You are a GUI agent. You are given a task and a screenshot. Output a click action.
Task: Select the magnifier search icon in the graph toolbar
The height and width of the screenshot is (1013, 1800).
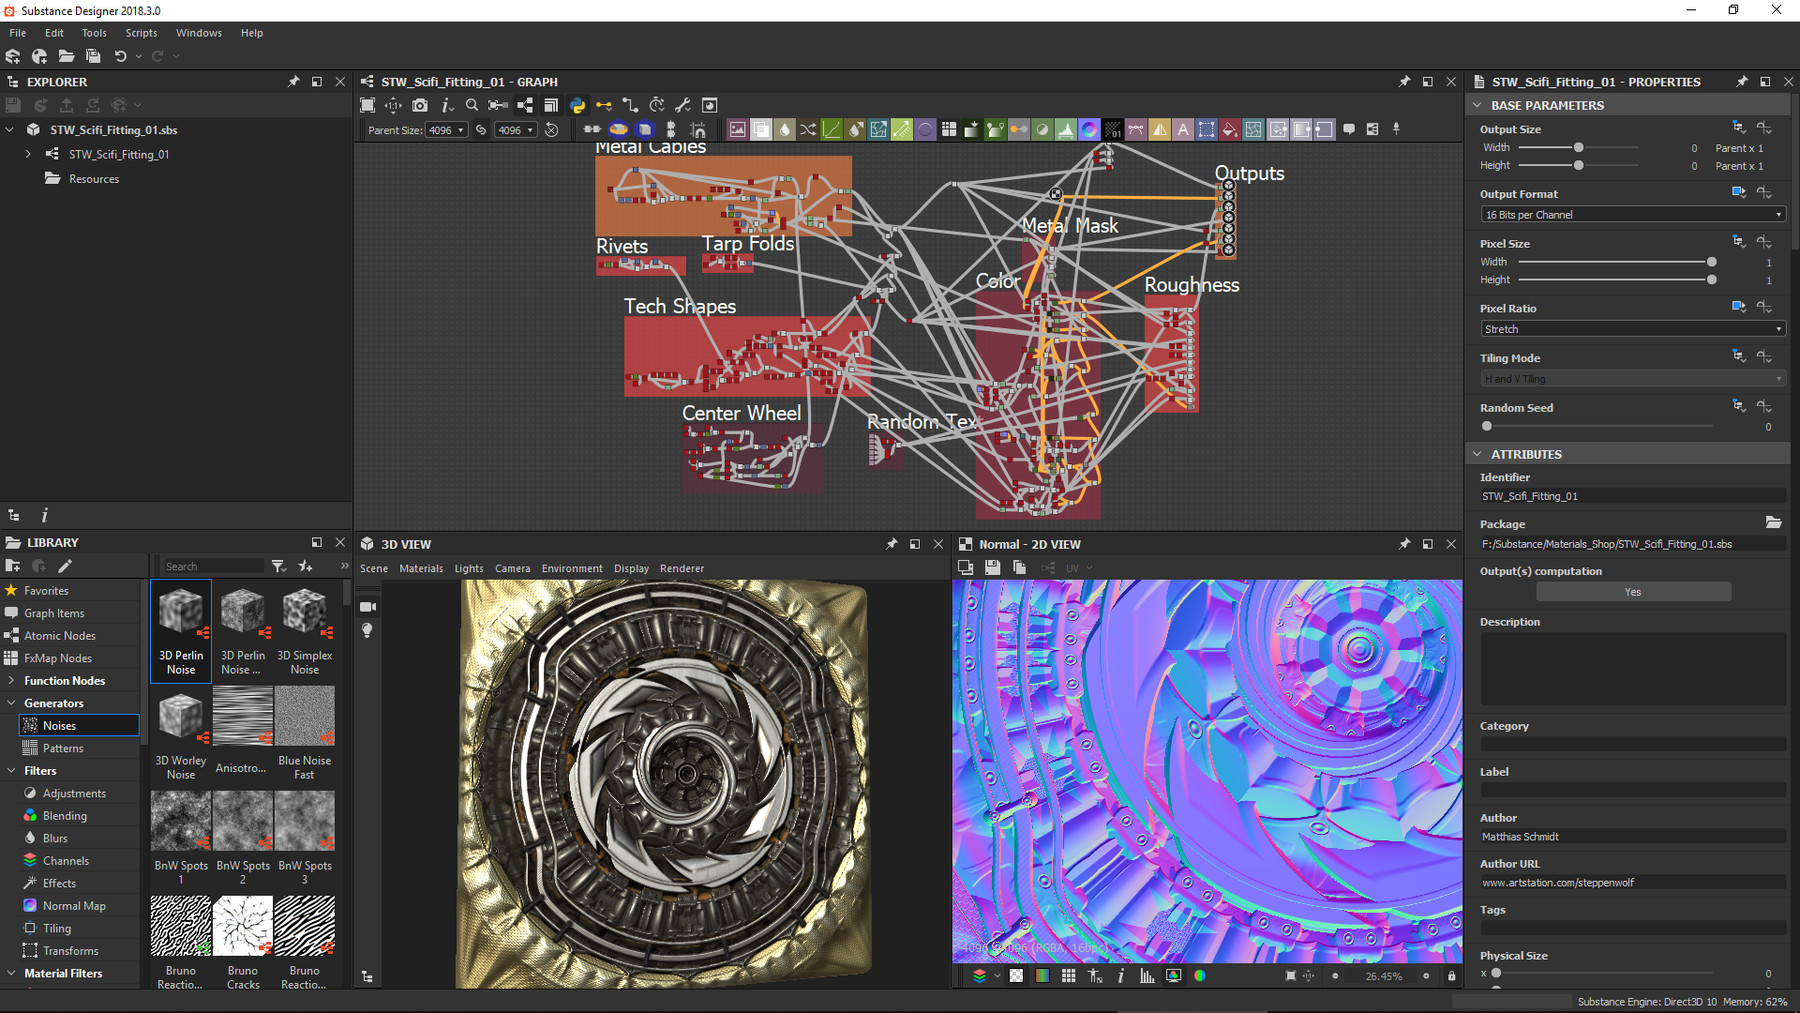pos(472,105)
